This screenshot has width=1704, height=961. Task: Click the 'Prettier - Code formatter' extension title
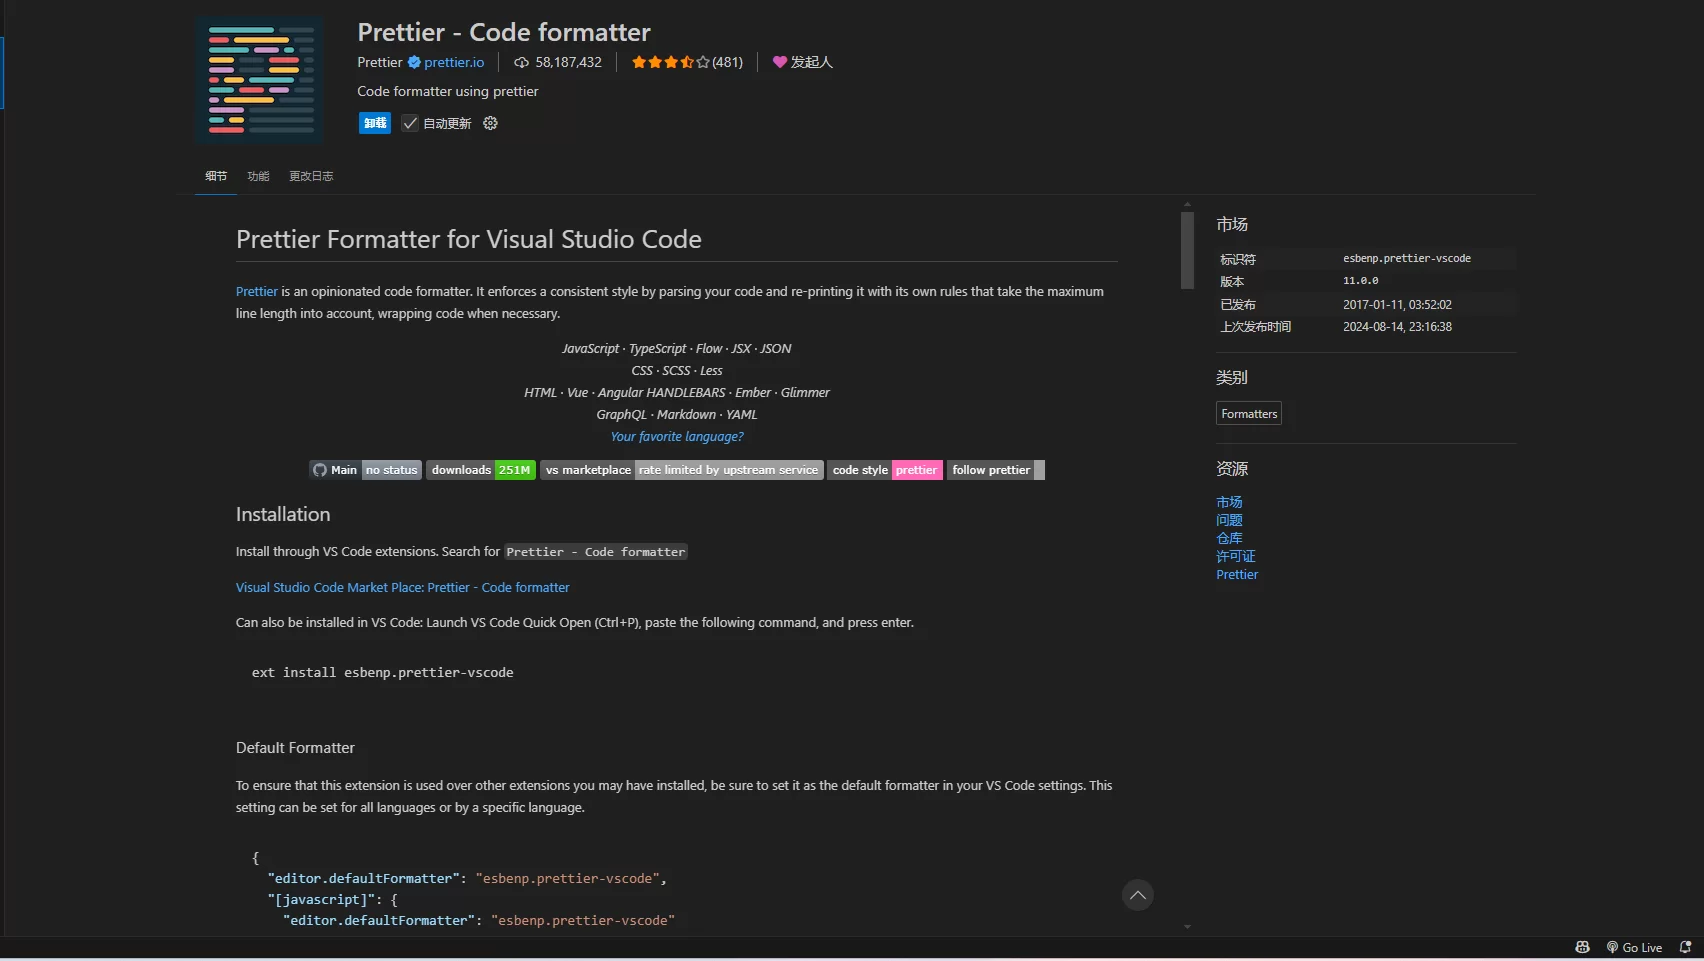[x=504, y=32]
